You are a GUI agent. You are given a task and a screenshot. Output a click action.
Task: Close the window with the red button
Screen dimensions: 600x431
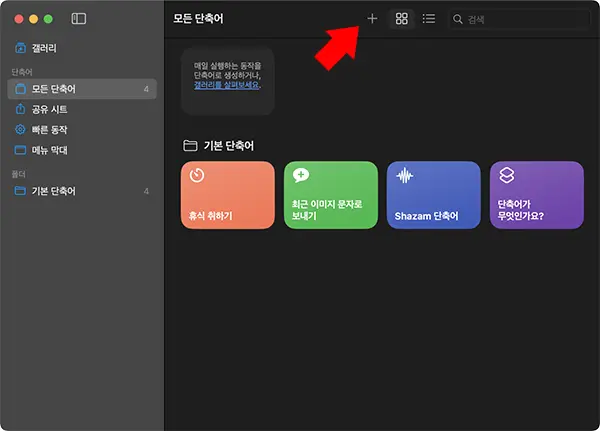tap(19, 19)
